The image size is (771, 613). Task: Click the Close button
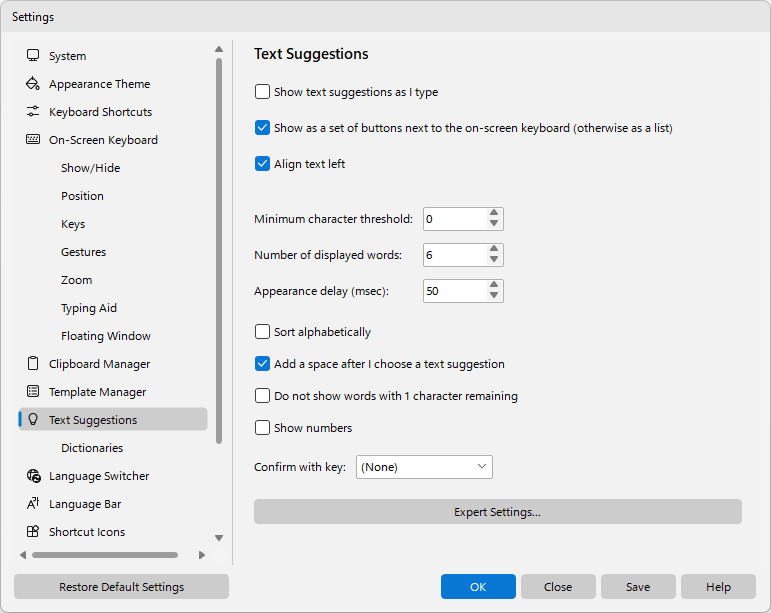(558, 586)
